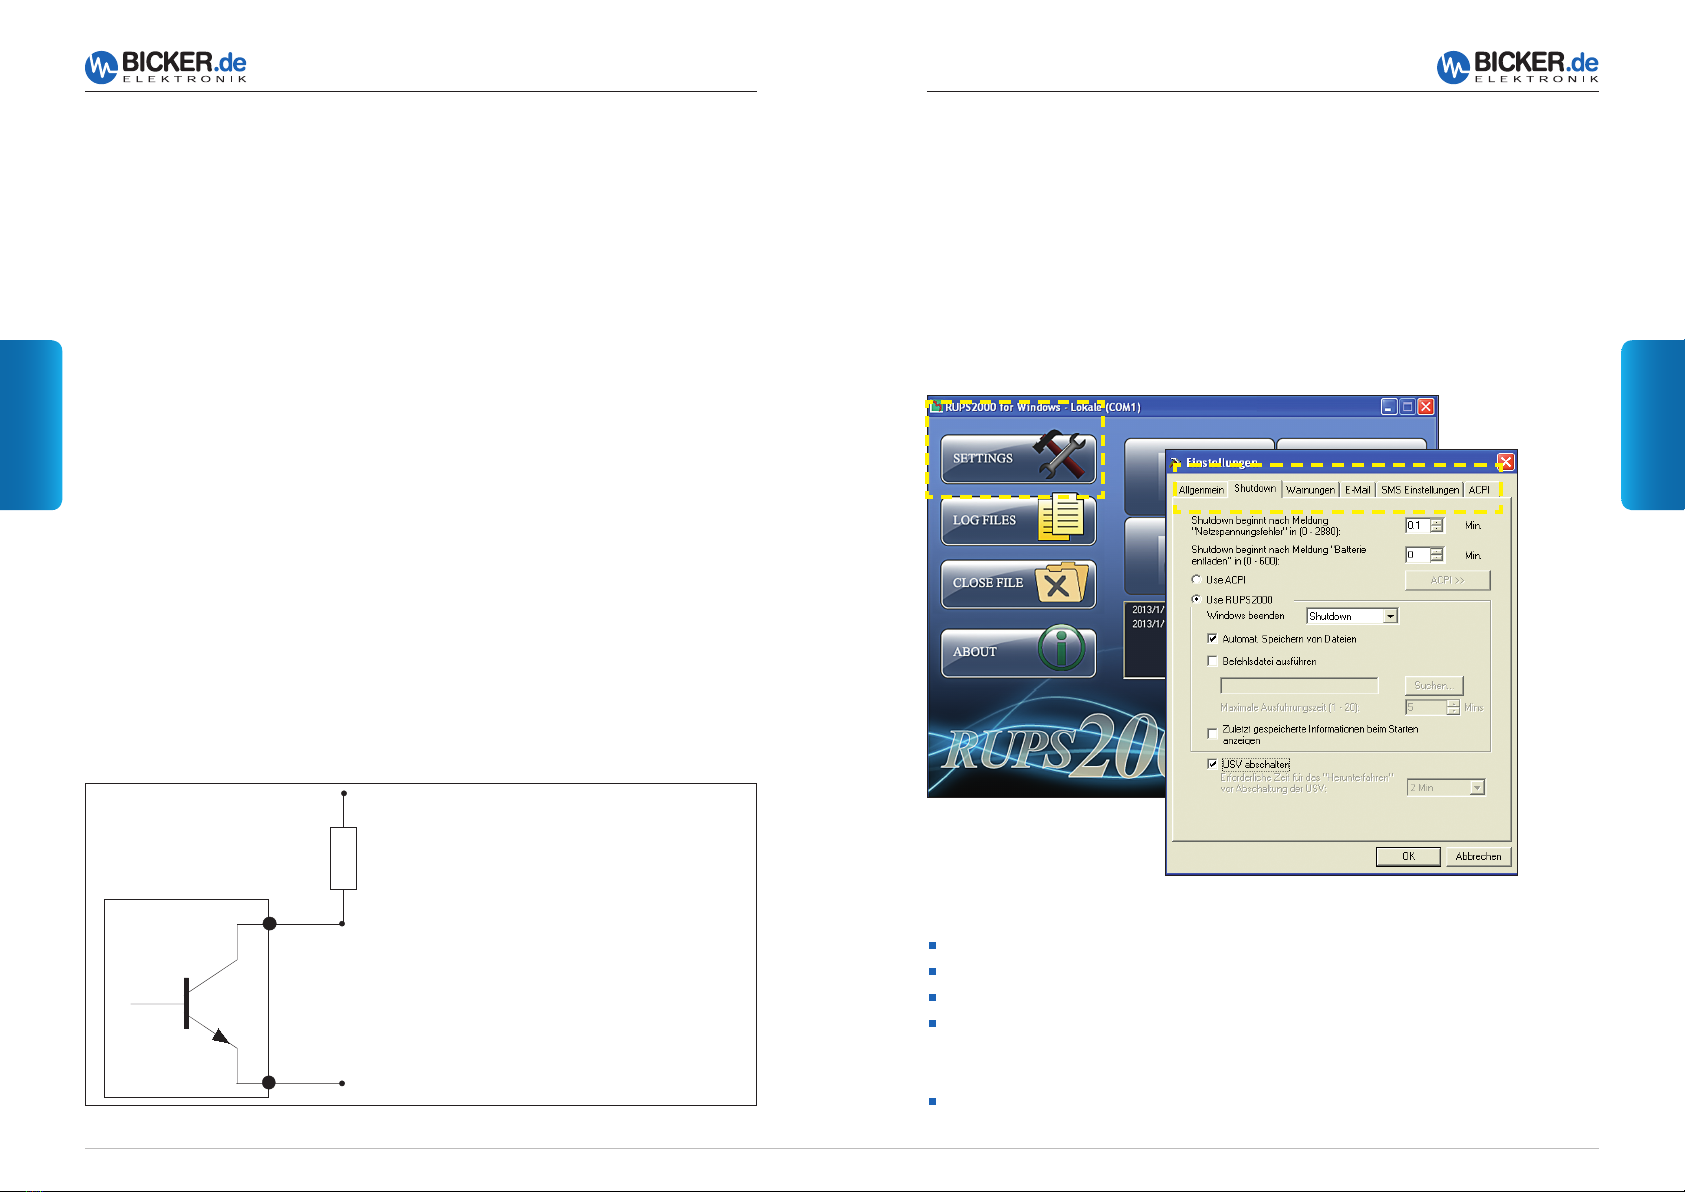Click the 'Maximale Ausführungszeit (1 - 20)' label
Viewport: 1685px width, 1192px height.
[x=1290, y=707]
